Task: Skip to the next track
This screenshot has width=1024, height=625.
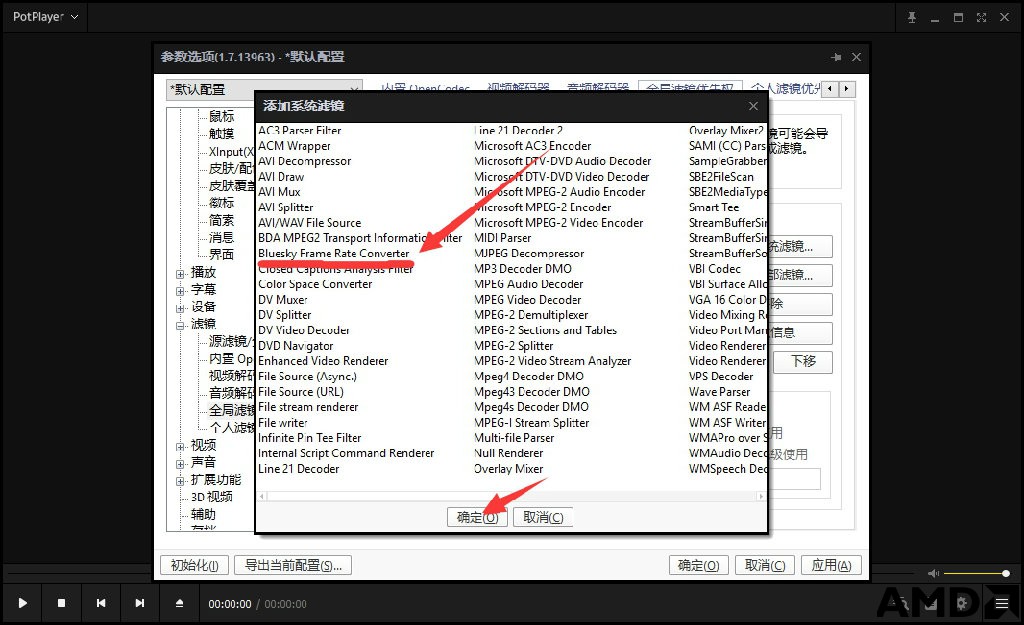Action: tap(140, 603)
